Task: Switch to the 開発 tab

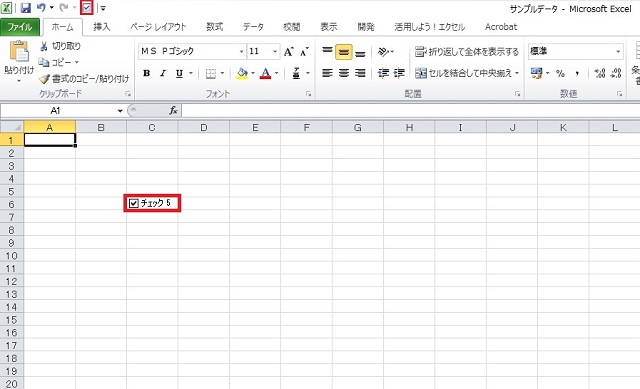Action: click(x=366, y=27)
